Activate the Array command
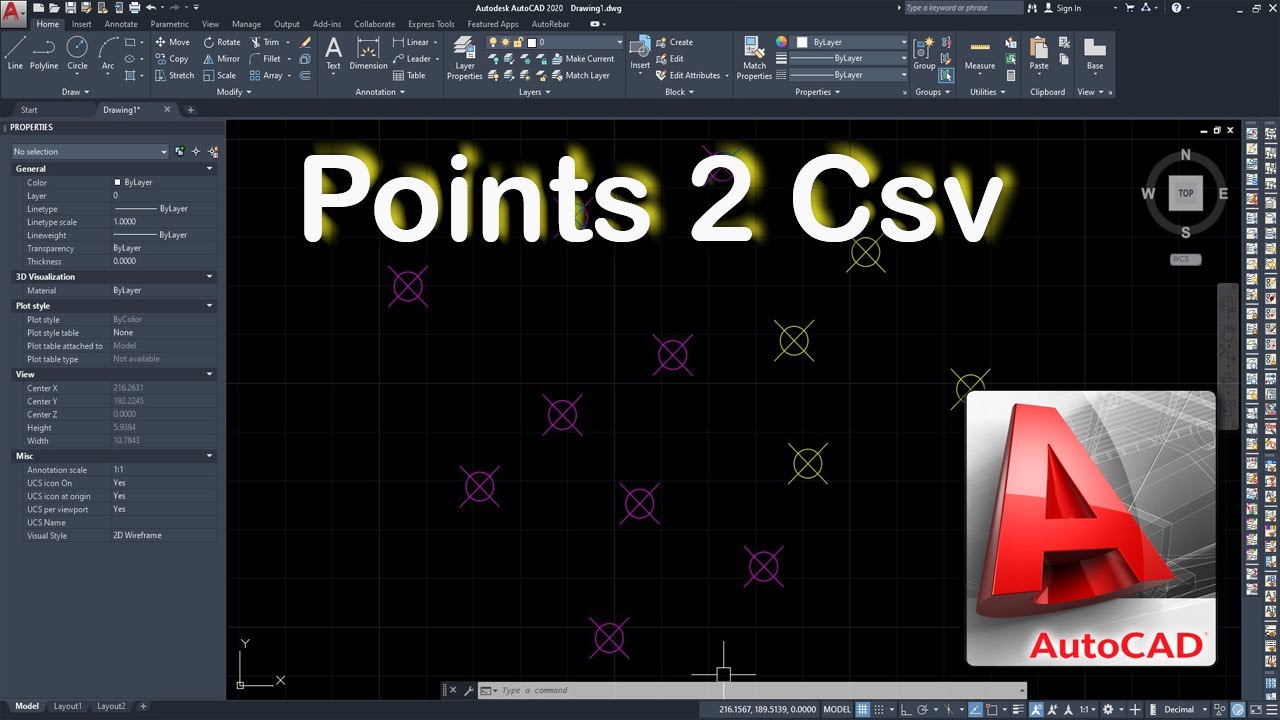The image size is (1280, 720). [266, 75]
